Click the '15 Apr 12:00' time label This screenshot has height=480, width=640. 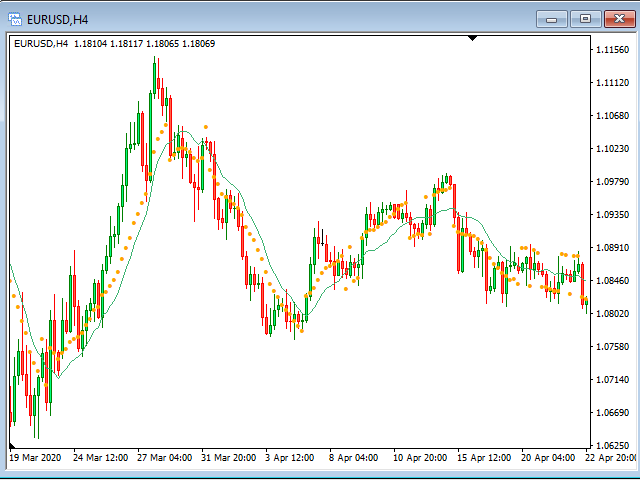[x=484, y=458]
